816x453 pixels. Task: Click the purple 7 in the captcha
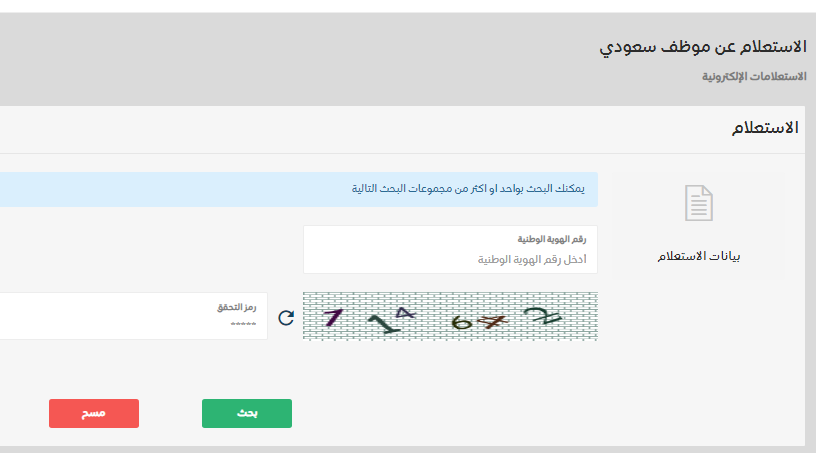(x=334, y=317)
